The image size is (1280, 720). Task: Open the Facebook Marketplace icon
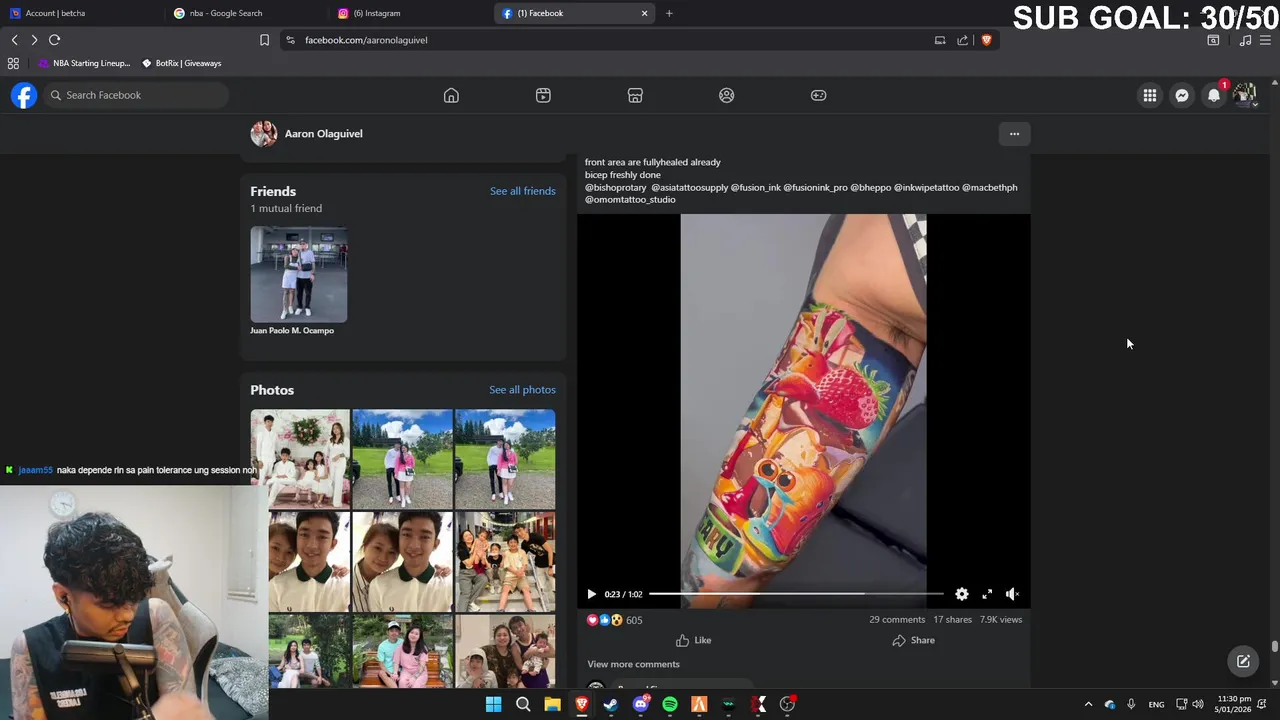coord(635,95)
